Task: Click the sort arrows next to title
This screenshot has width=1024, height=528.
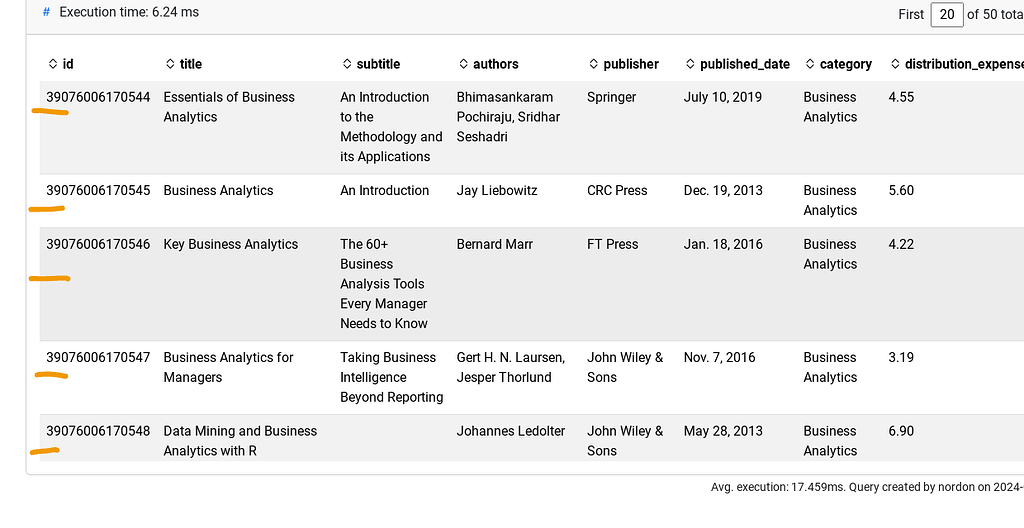Action: pos(170,64)
